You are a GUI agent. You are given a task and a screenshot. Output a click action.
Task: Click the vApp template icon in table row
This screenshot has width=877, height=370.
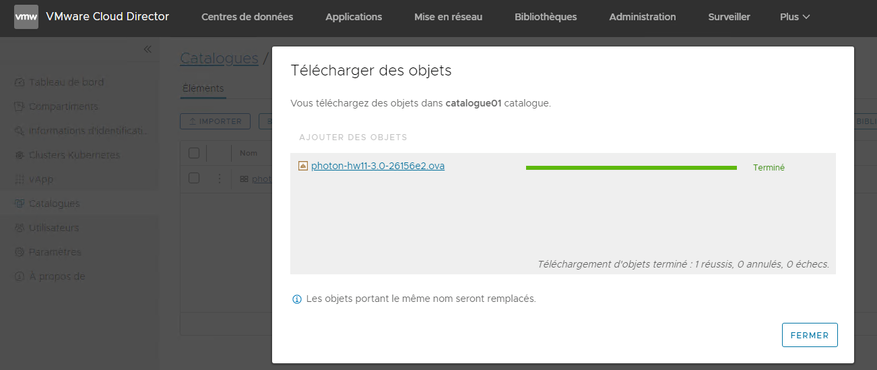pyautogui.click(x=244, y=179)
